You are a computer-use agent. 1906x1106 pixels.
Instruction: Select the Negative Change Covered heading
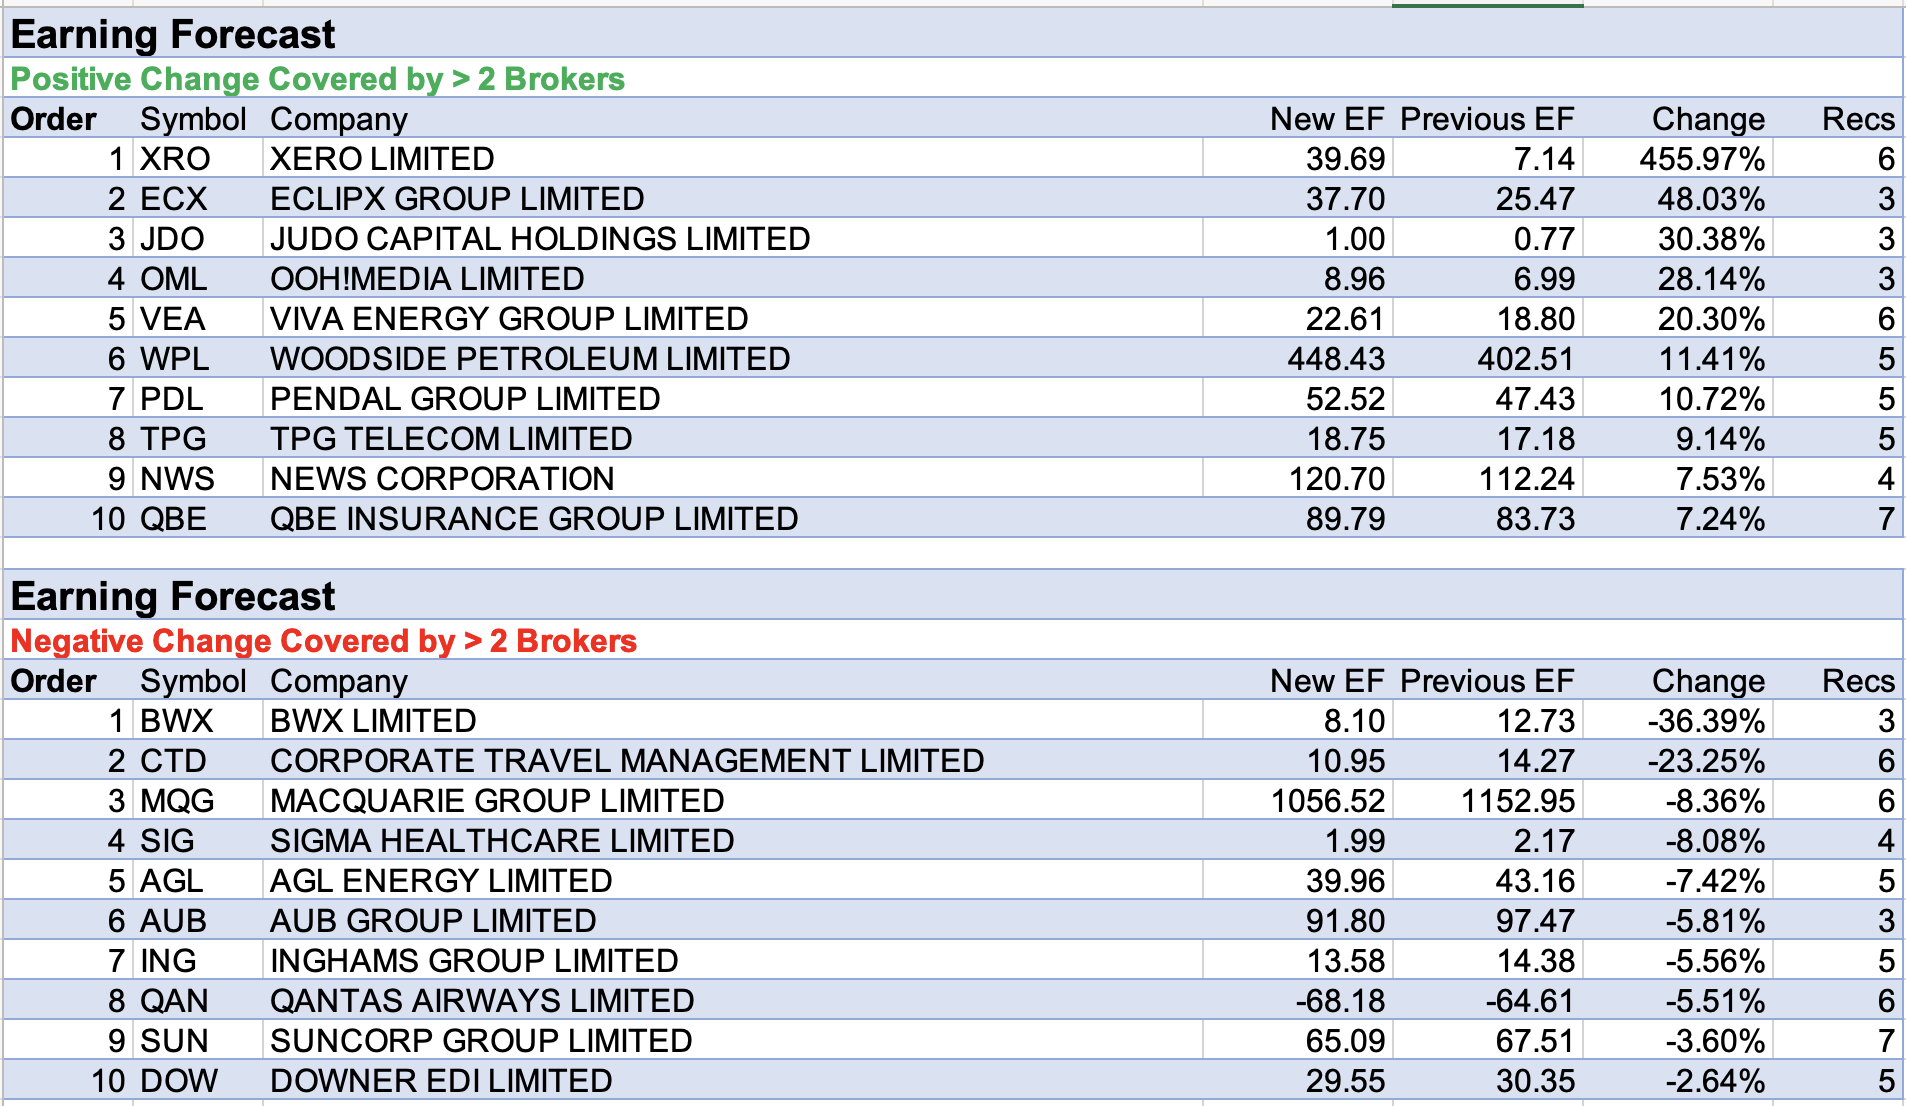(323, 641)
